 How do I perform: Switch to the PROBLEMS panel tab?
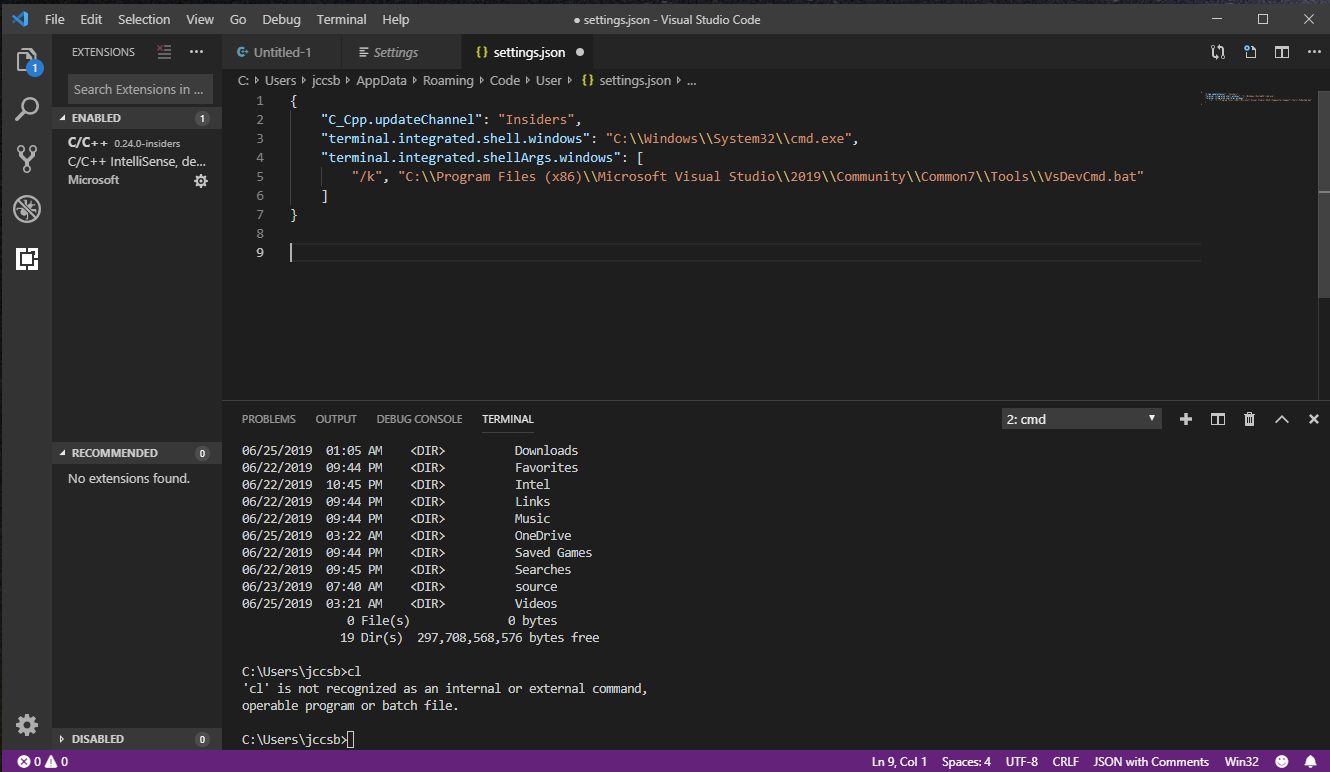pyautogui.click(x=269, y=419)
